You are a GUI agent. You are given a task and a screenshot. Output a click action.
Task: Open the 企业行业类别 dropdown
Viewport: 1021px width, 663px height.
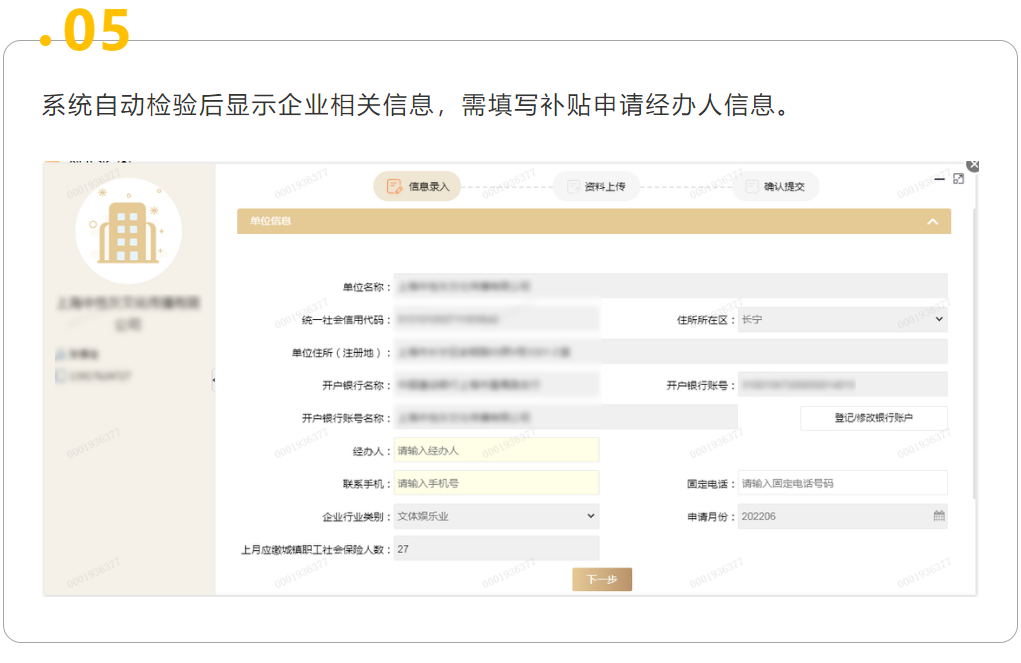(496, 516)
